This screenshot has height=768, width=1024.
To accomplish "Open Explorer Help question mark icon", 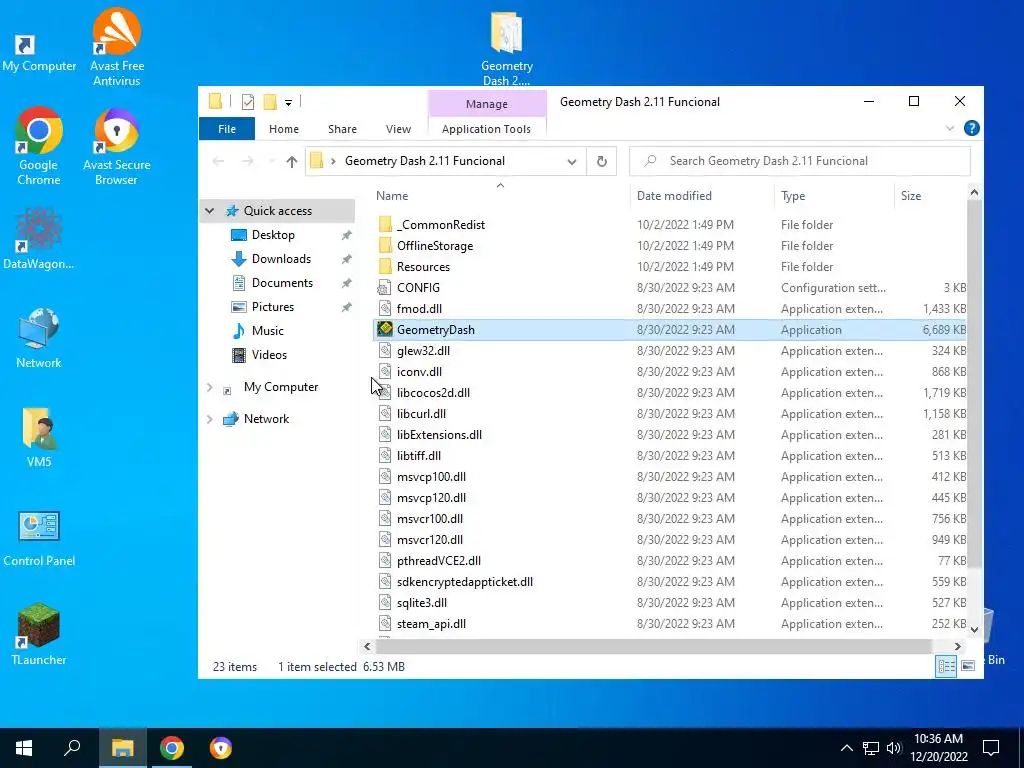I will pyautogui.click(x=971, y=129).
